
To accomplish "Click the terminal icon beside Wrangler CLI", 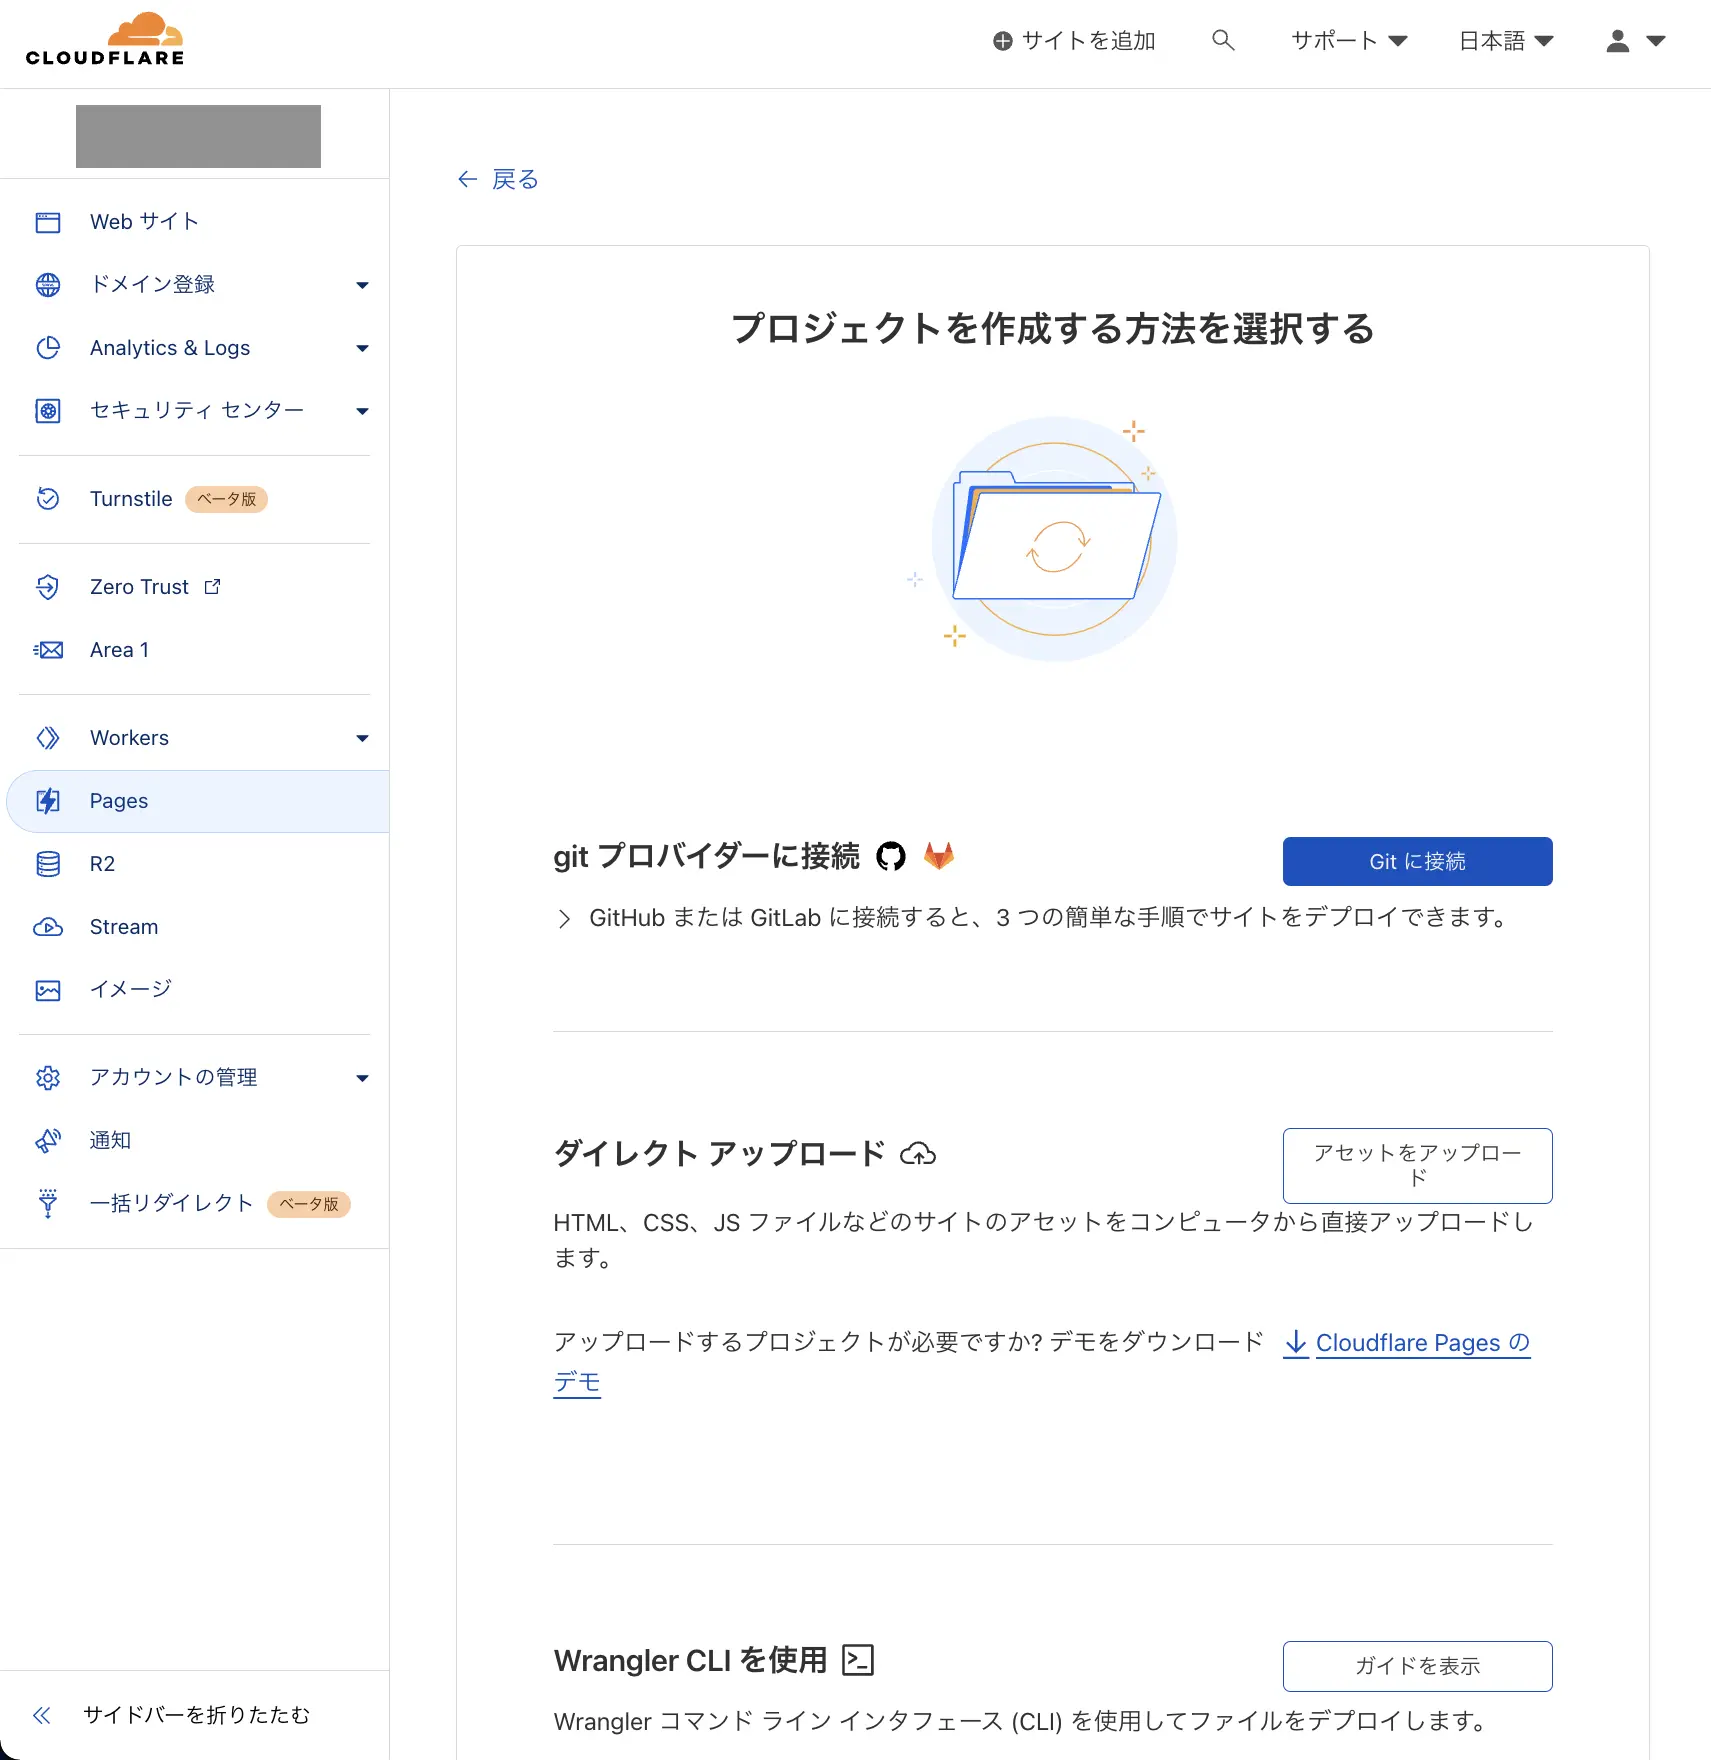I will click(858, 1660).
